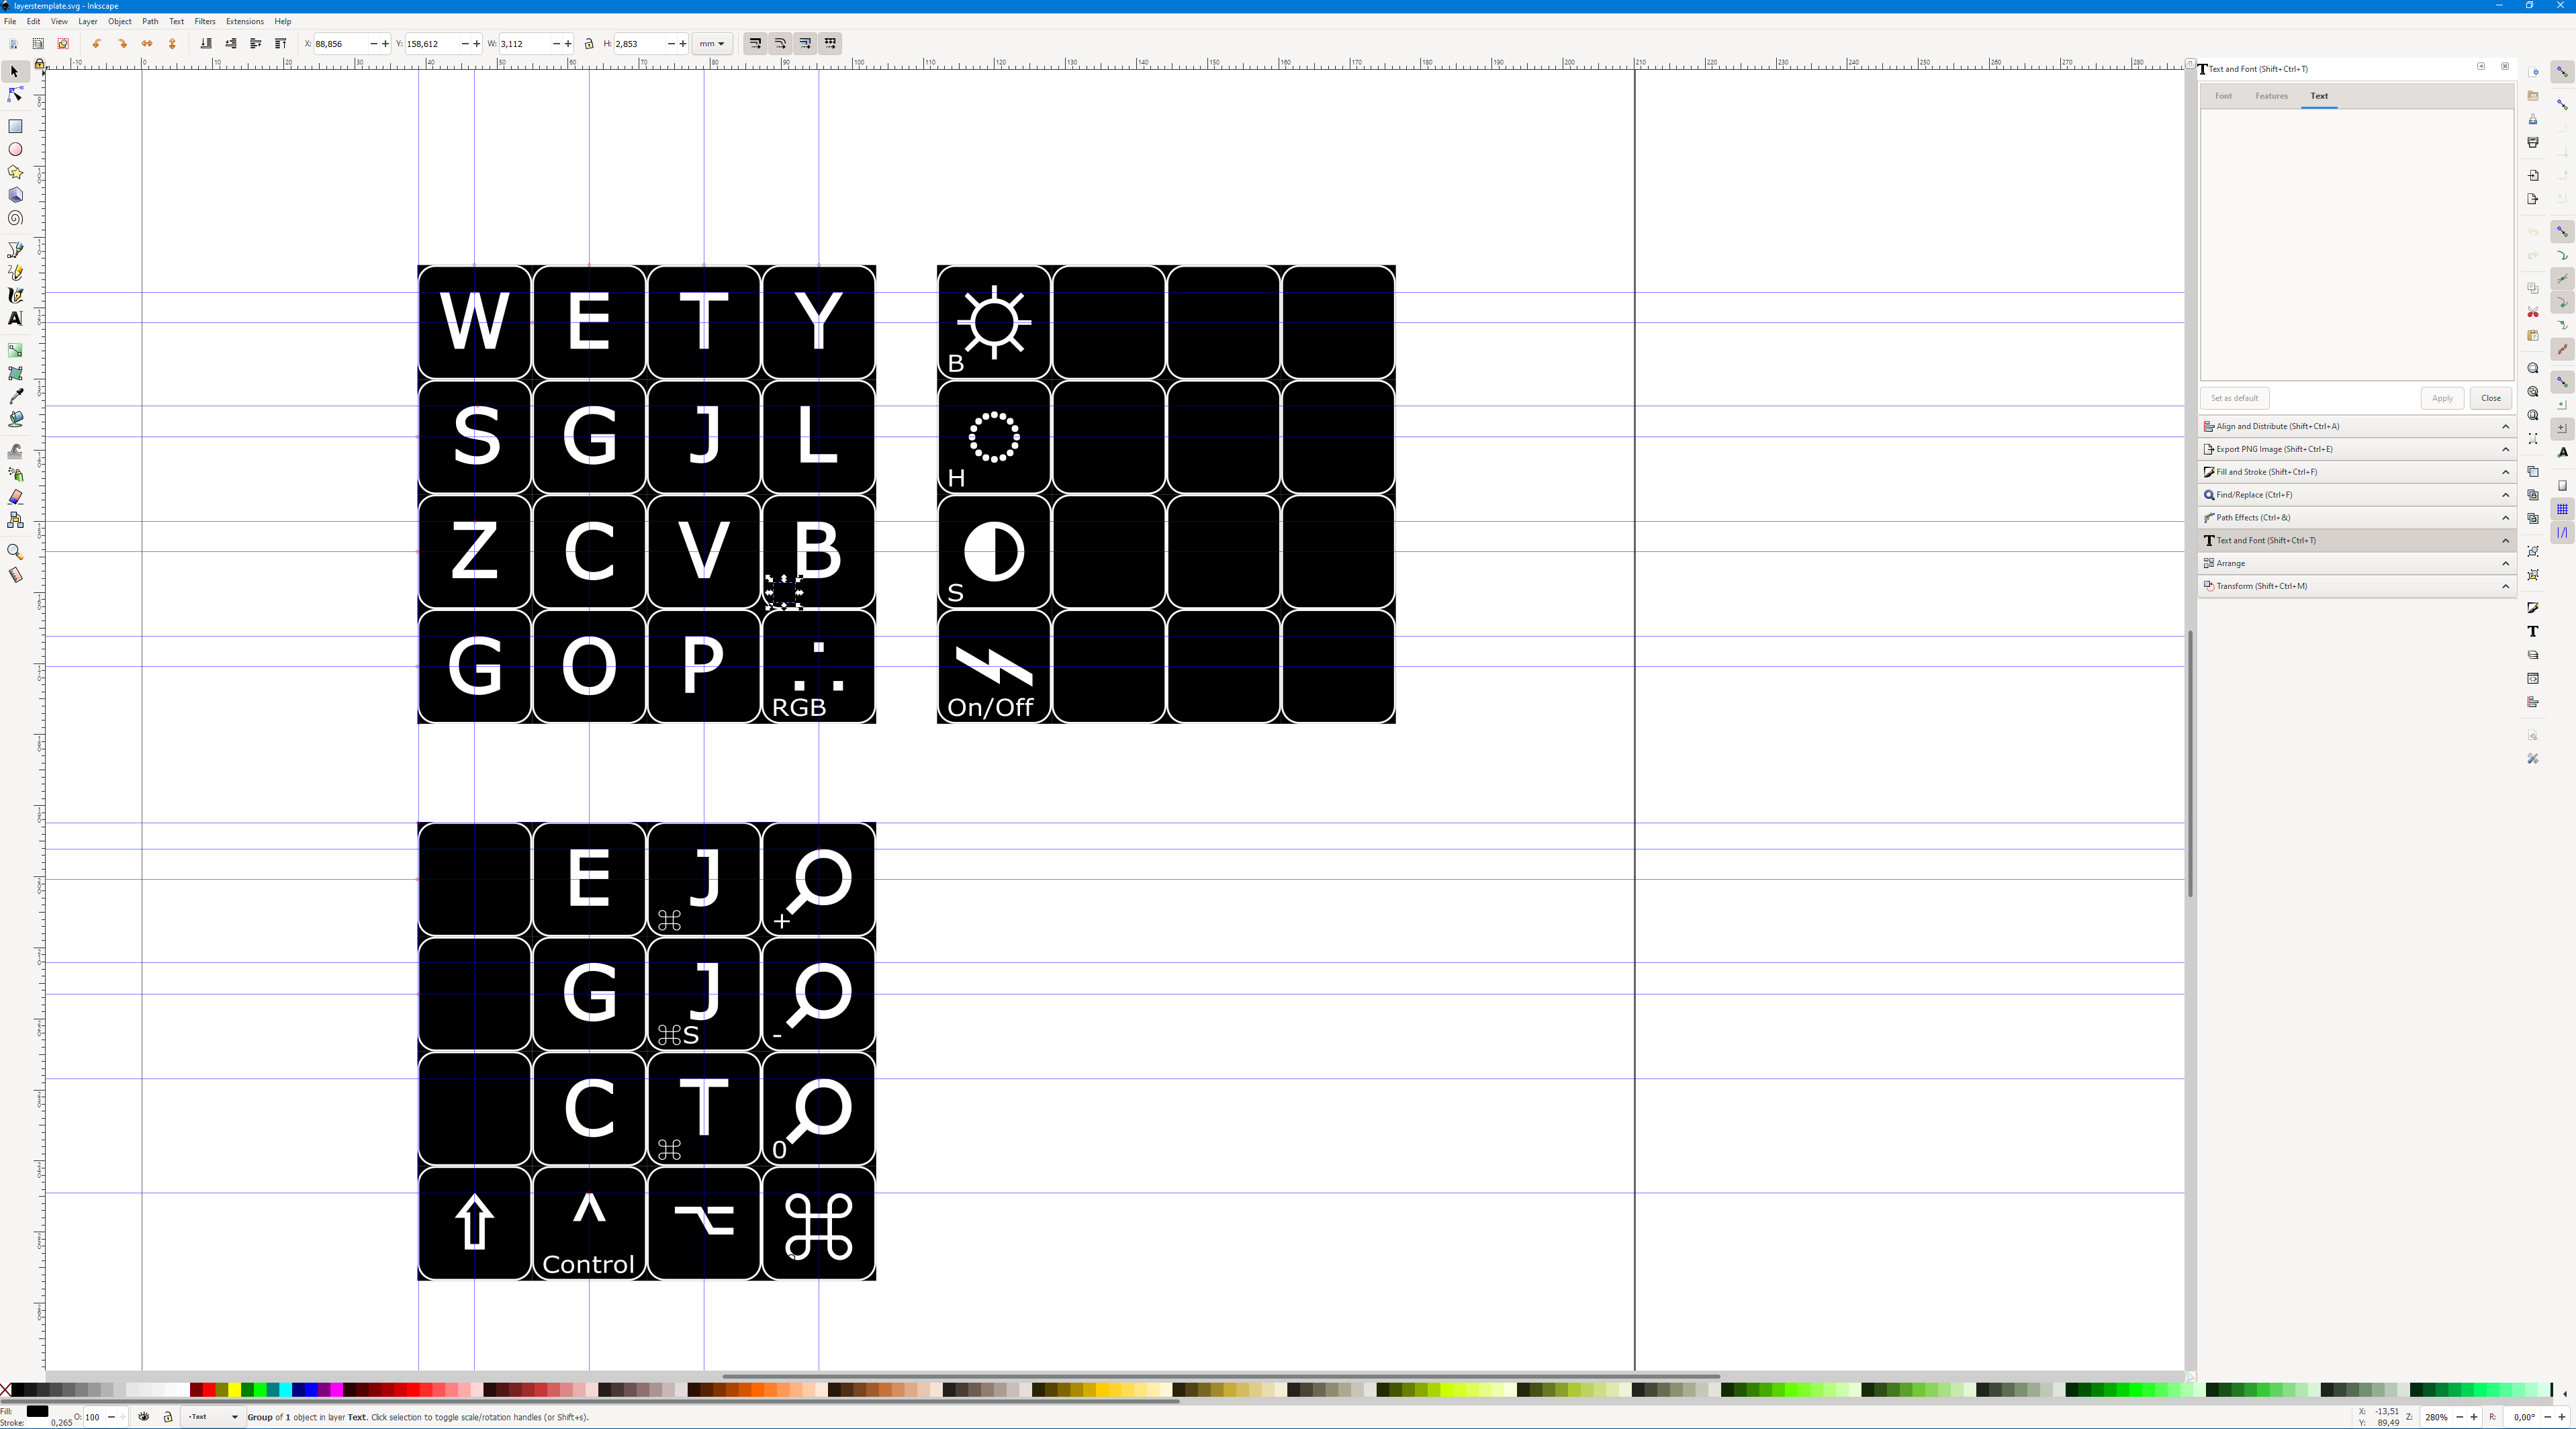Screen dimensions: 2576x1429
Task: Click the Set as default button
Action: 2234,398
